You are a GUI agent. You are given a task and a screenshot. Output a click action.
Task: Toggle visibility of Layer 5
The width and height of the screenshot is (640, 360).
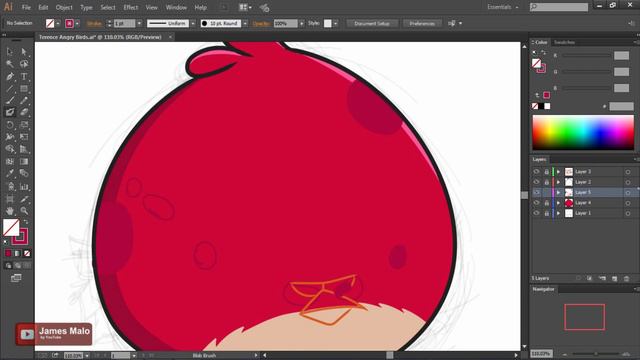click(x=536, y=192)
